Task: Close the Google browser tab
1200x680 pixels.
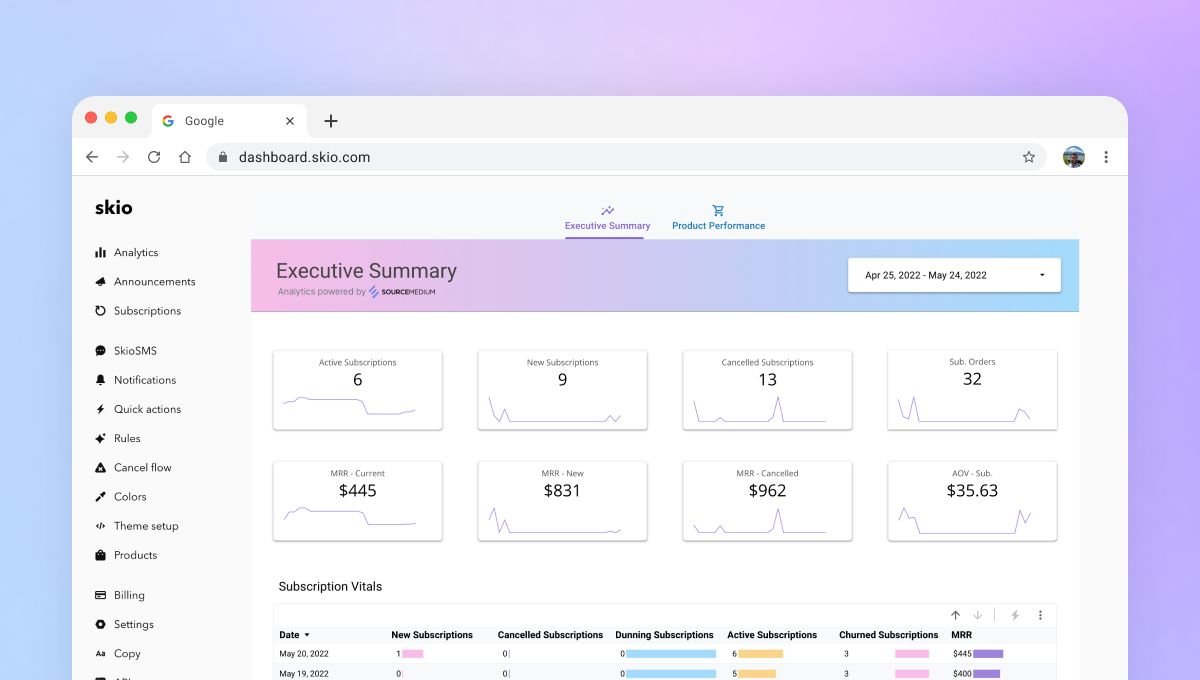Action: coord(290,121)
